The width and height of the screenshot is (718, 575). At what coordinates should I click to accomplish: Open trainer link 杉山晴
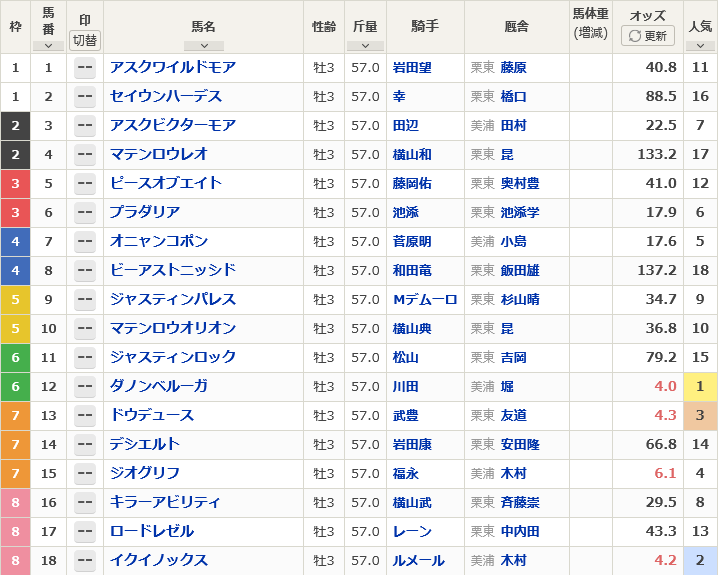520,299
